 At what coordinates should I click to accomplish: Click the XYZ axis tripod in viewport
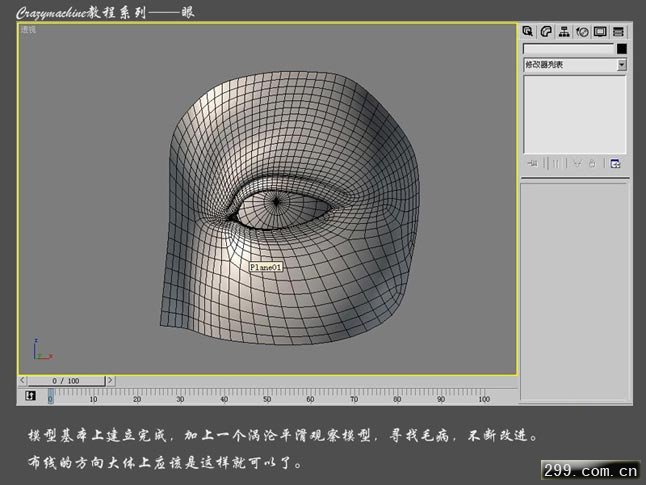point(42,349)
